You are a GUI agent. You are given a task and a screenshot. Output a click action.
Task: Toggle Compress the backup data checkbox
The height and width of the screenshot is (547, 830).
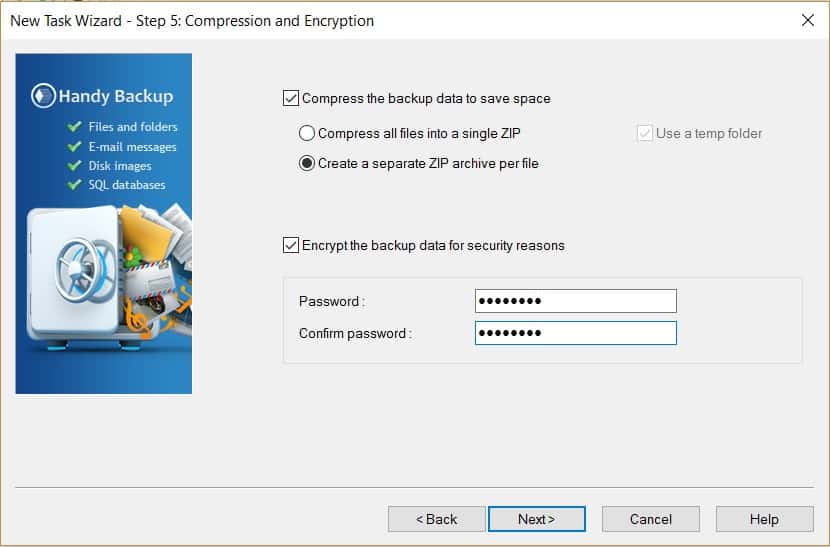(x=291, y=98)
